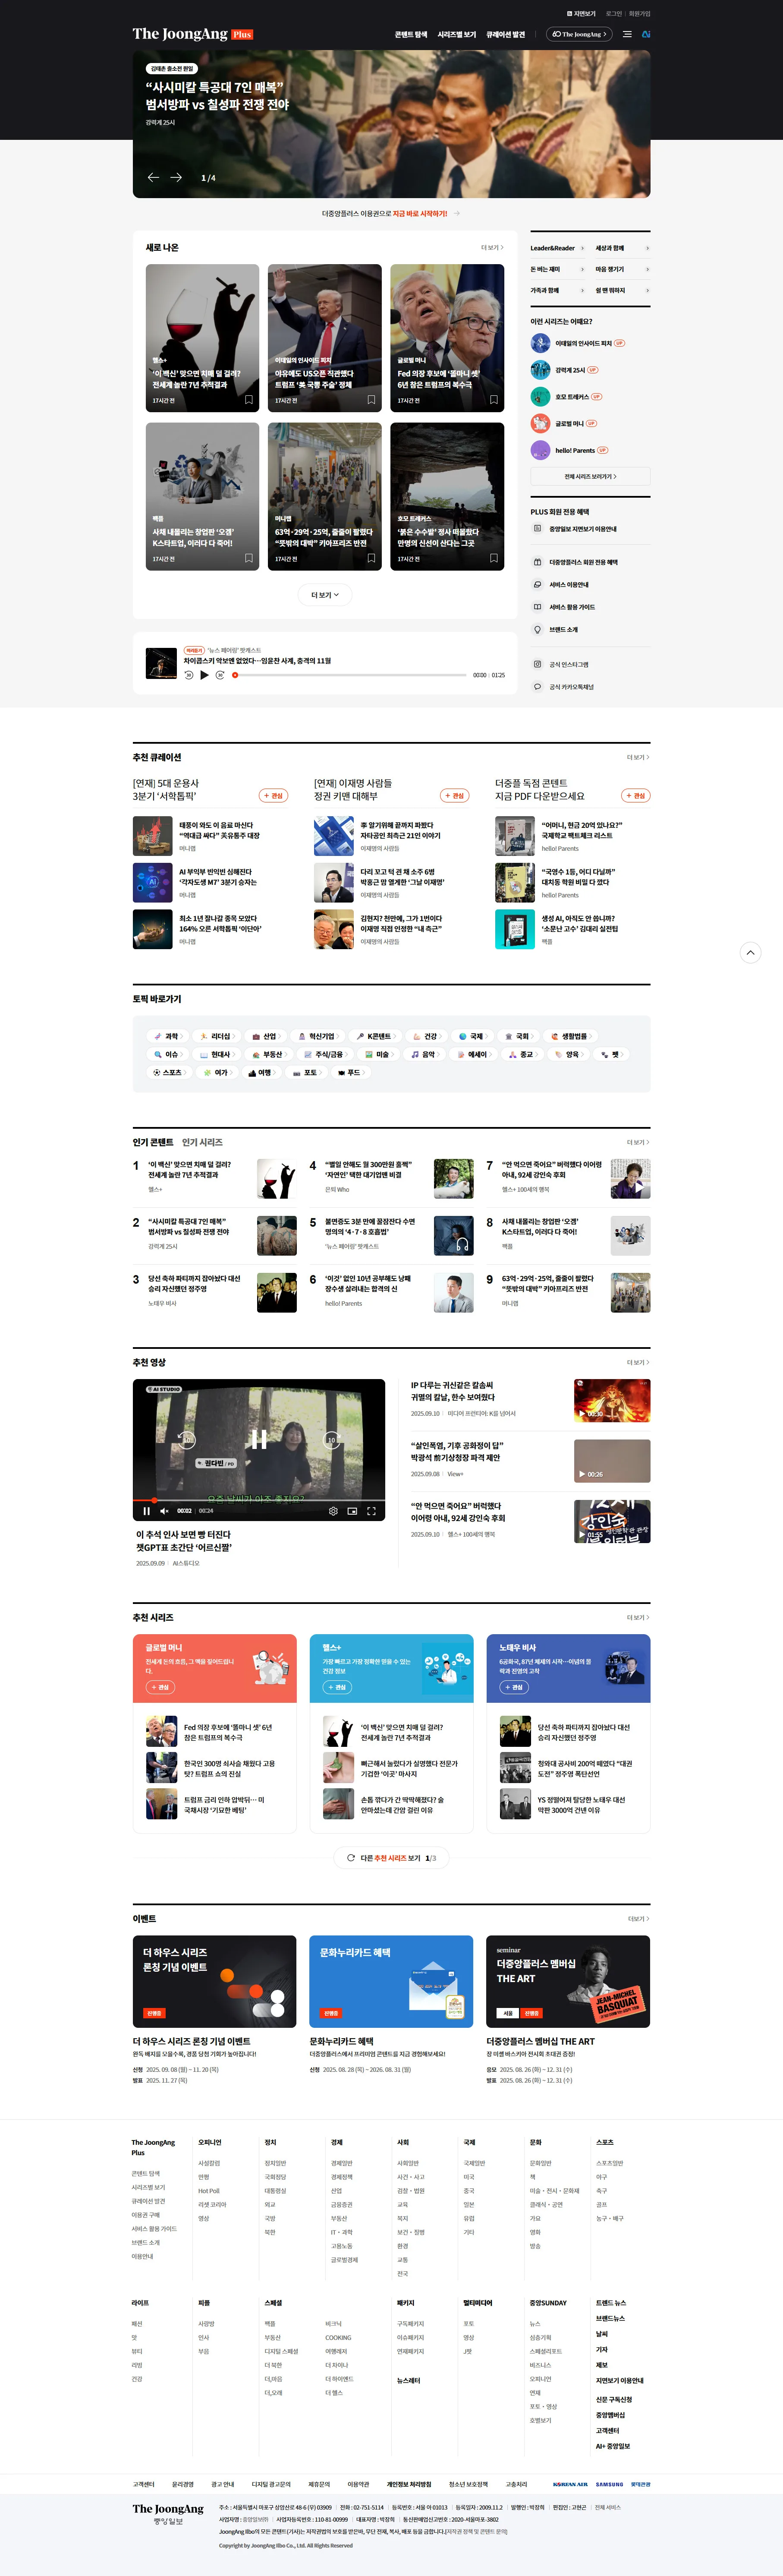Screen dimensions: 783x2576
Task: Select the 부동산 topic shortcut
Action: (268, 1054)
